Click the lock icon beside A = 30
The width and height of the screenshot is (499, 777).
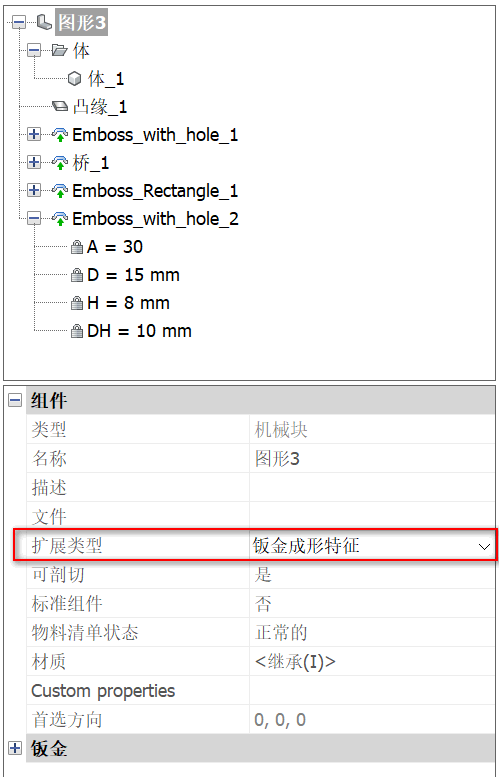pos(77,247)
